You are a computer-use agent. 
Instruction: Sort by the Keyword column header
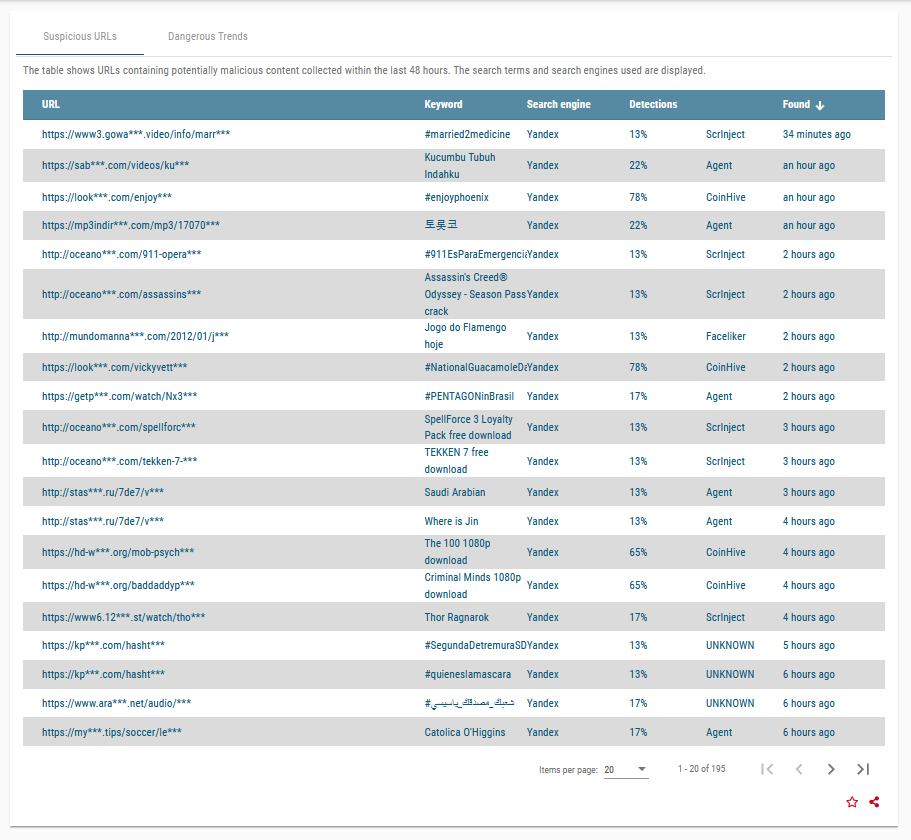pos(443,105)
